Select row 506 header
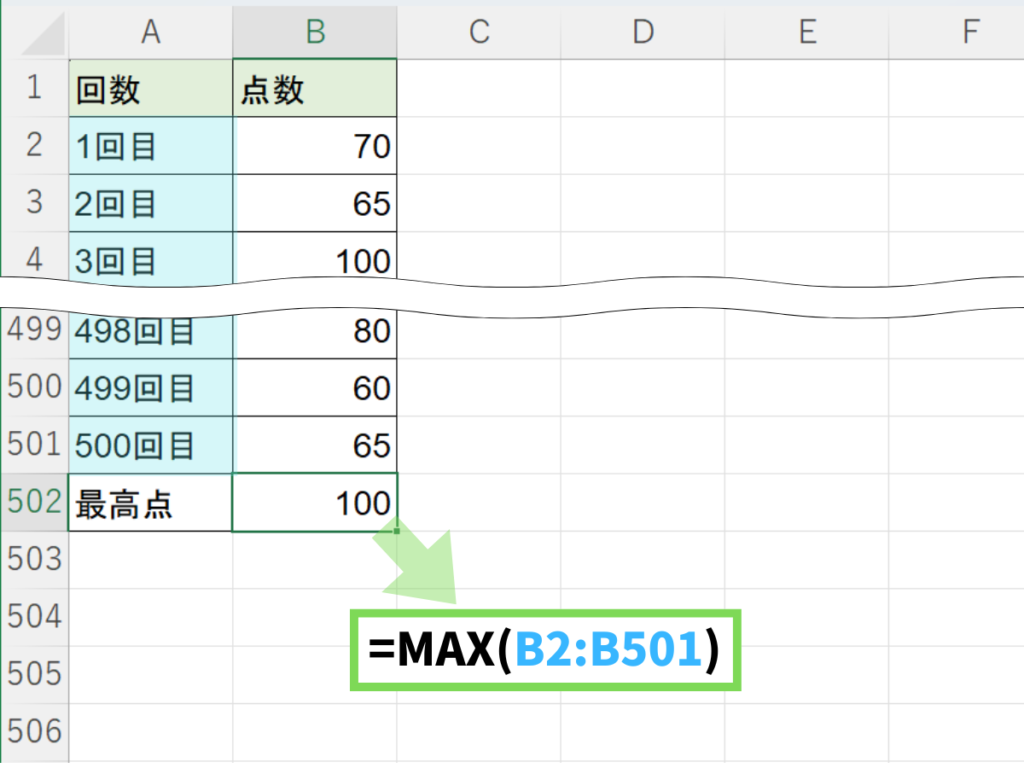This screenshot has height=768, width=1024. 34,731
